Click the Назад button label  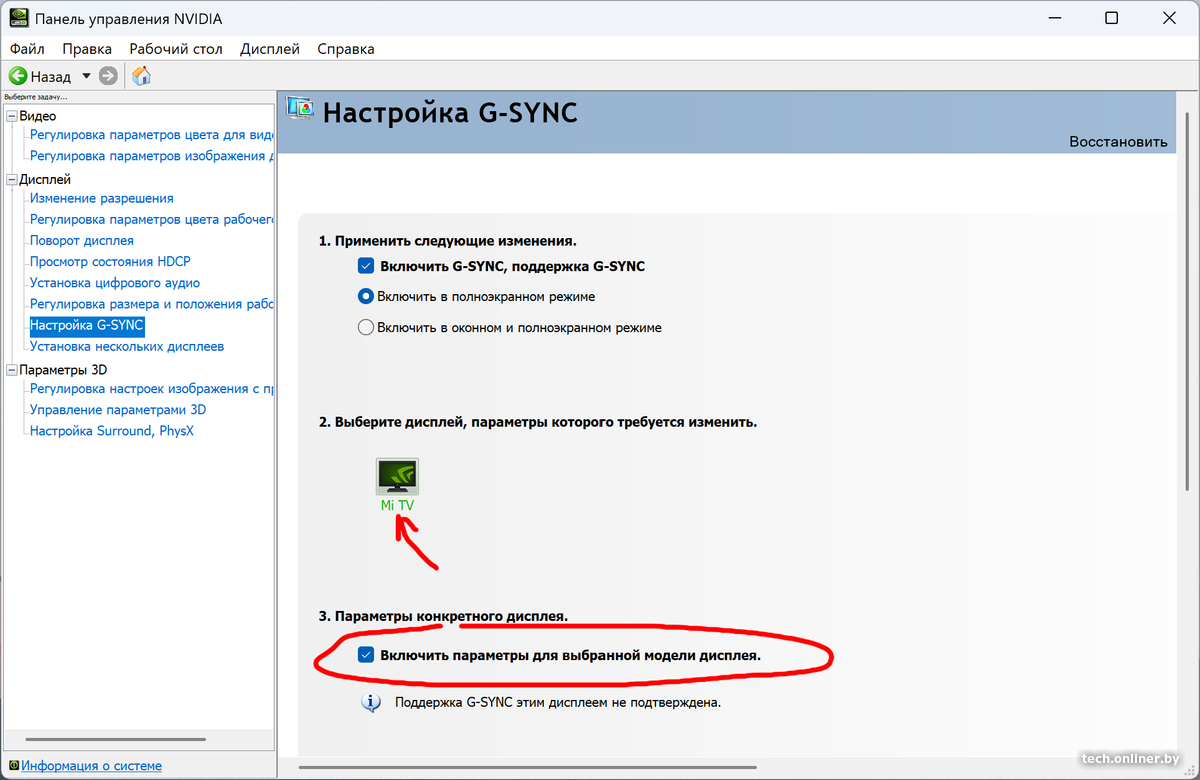[x=51, y=76]
